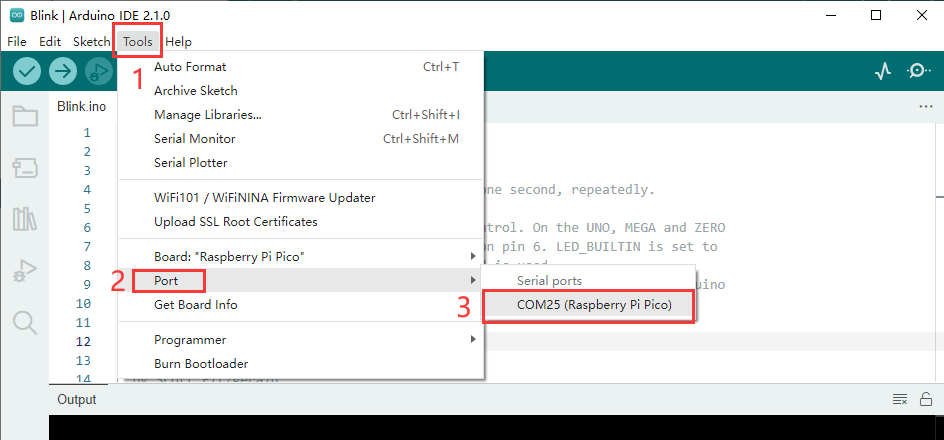Click the black Output console area
This screenshot has width=944, height=440.
point(496,427)
